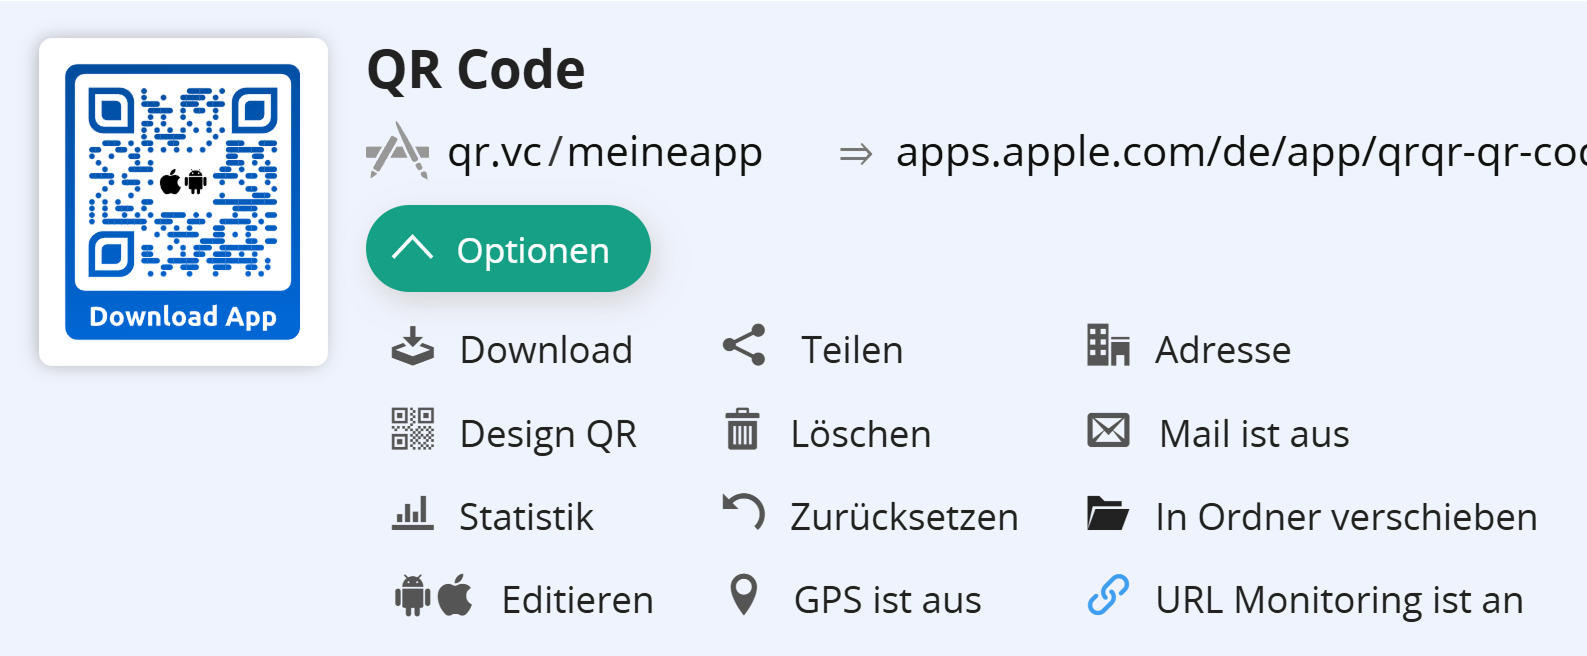Open the apps.apple.com destination link
This screenshot has height=656, width=1587.
click(1230, 153)
